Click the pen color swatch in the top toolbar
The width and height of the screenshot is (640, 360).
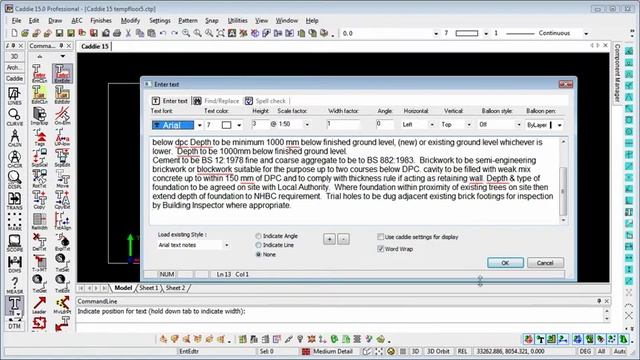pos(467,33)
